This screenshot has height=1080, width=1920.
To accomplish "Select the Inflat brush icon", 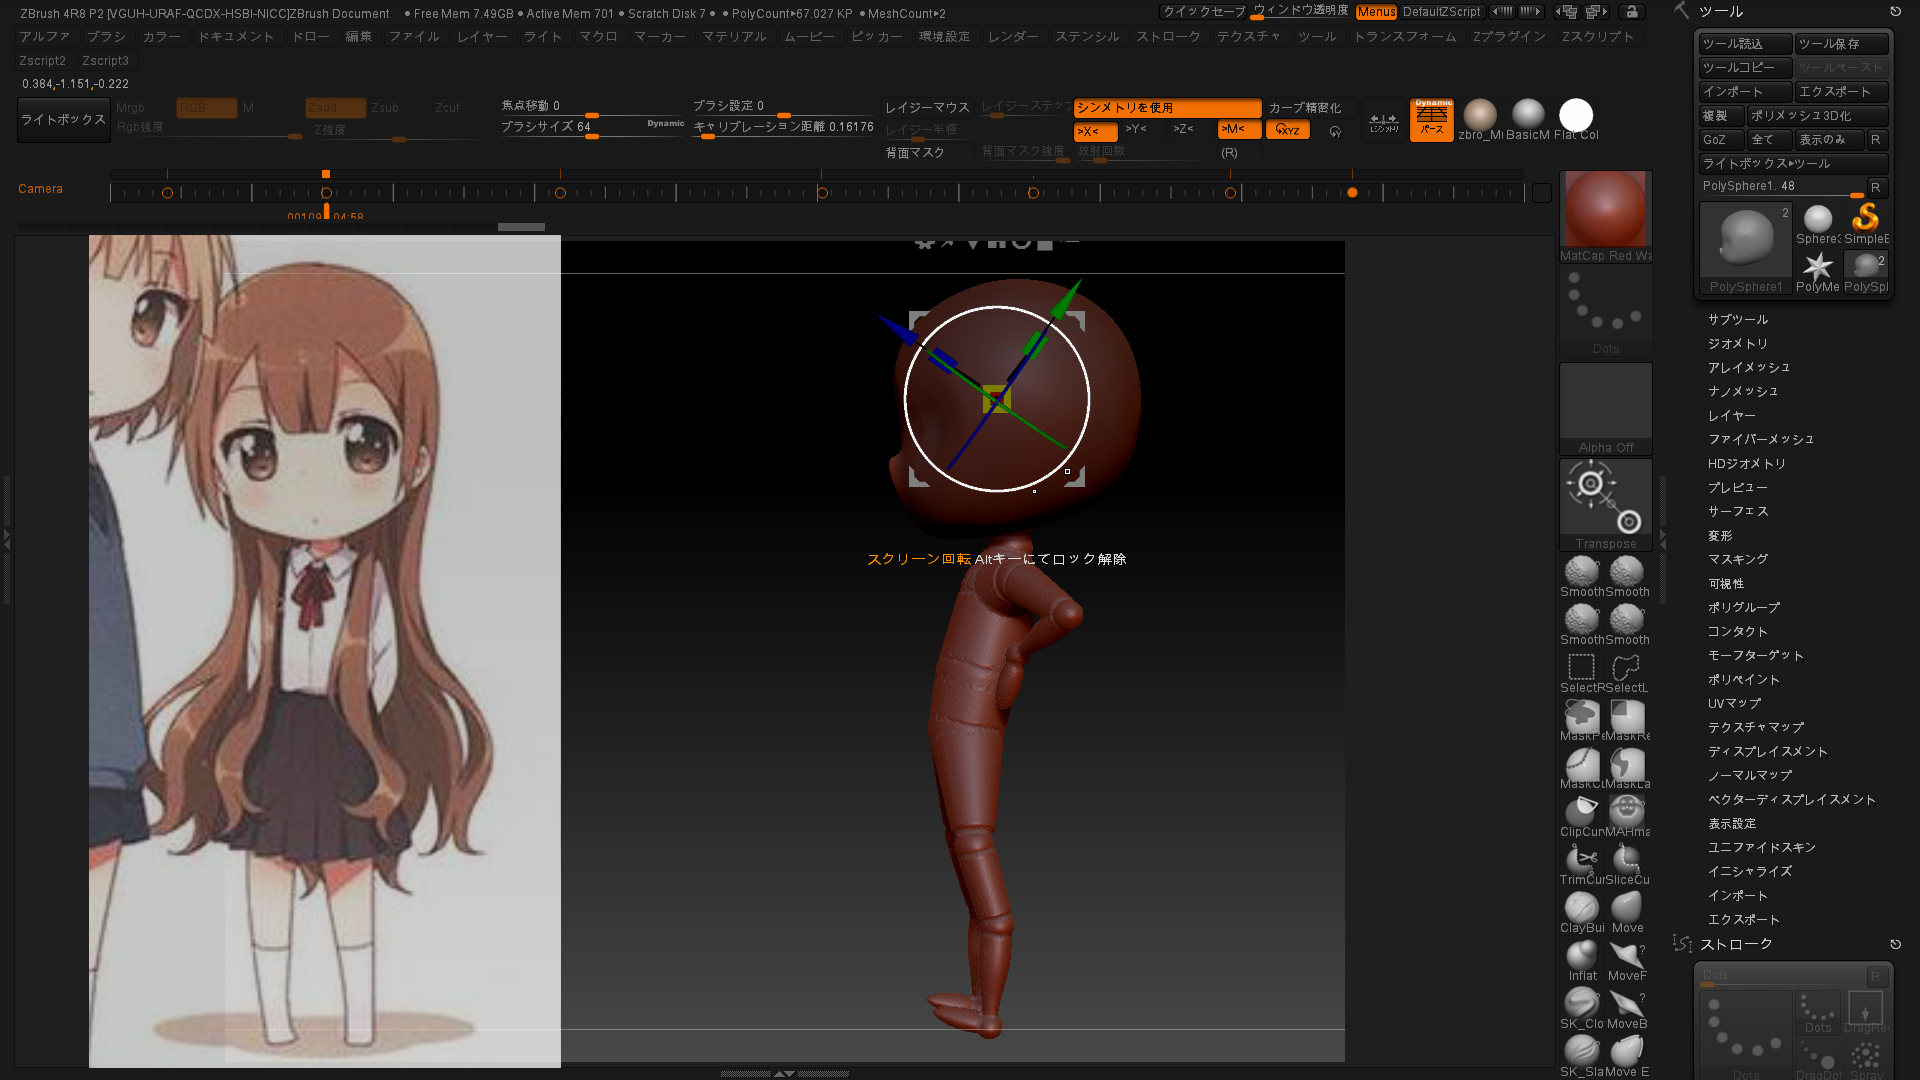I will coord(1581,956).
